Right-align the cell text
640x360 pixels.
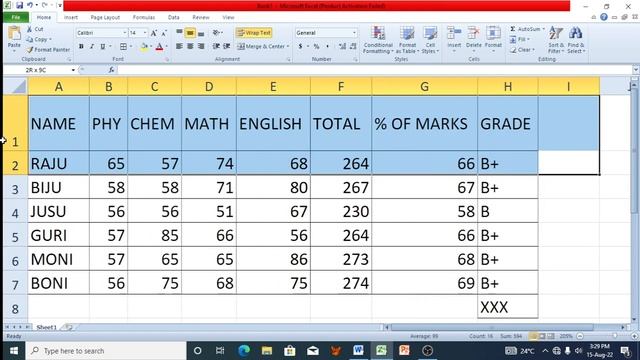pyautogui.click(x=201, y=47)
